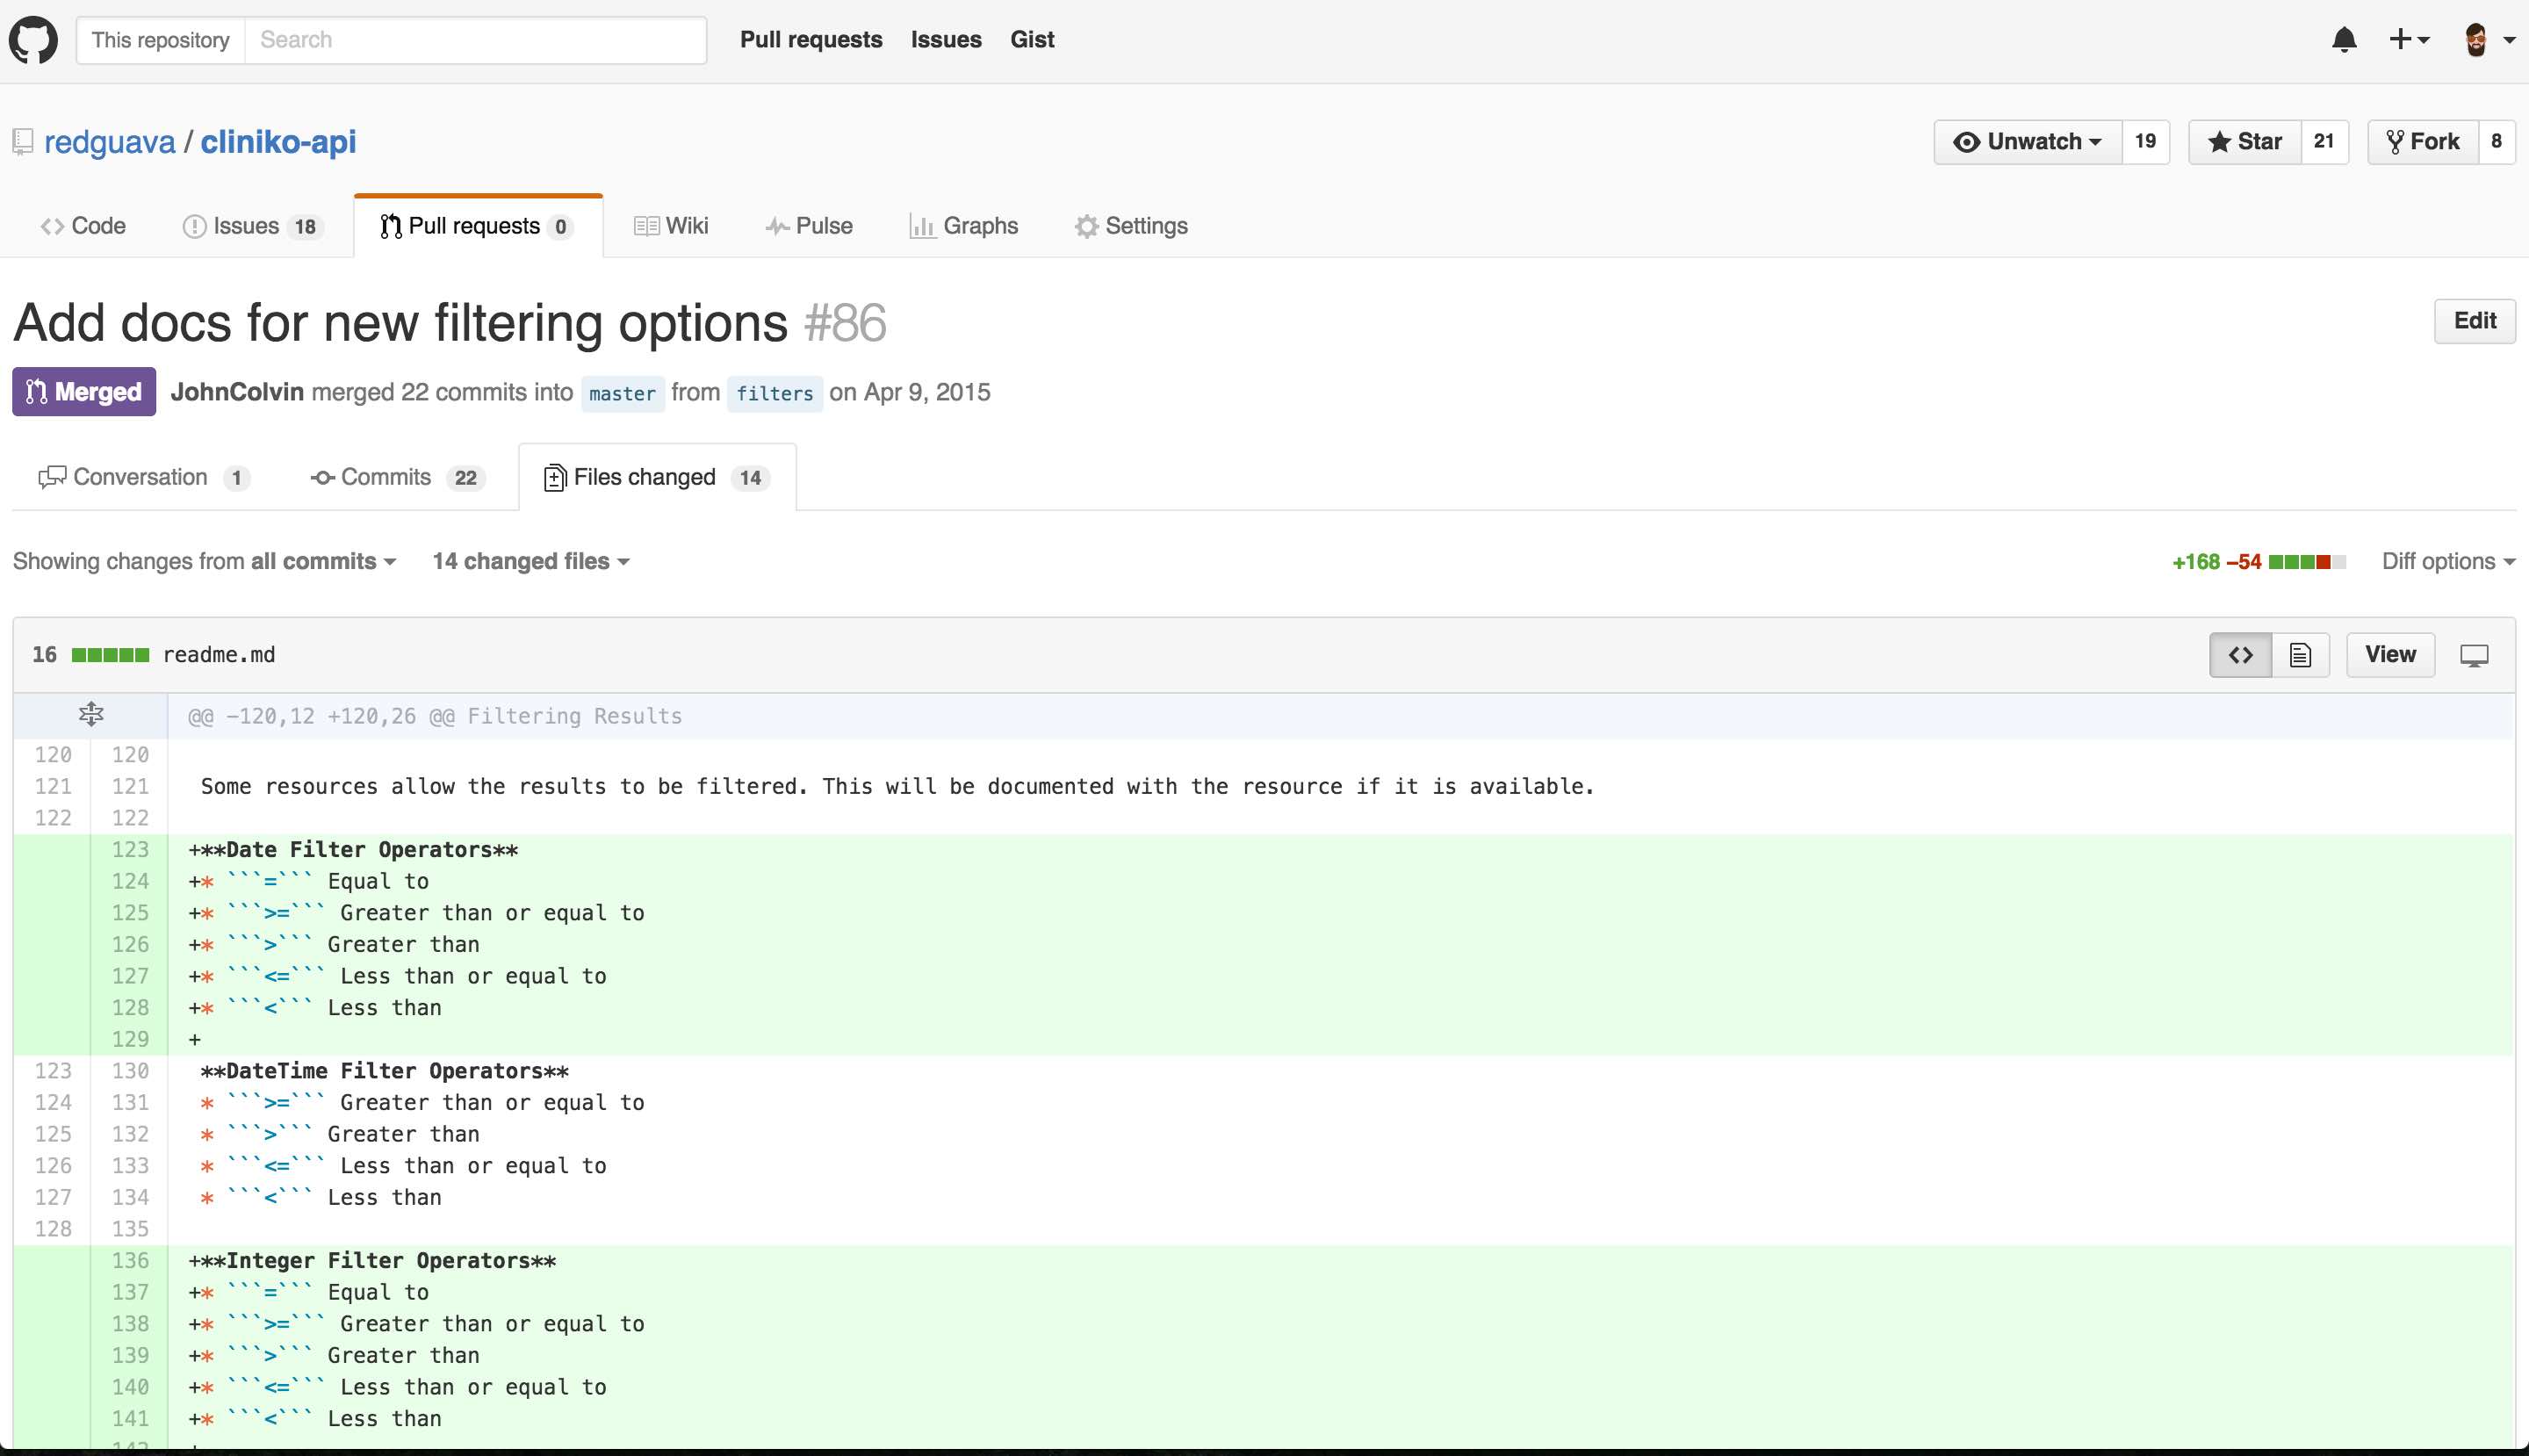2529x1456 pixels.
Task: Open the Graphs tab
Action: [964, 226]
